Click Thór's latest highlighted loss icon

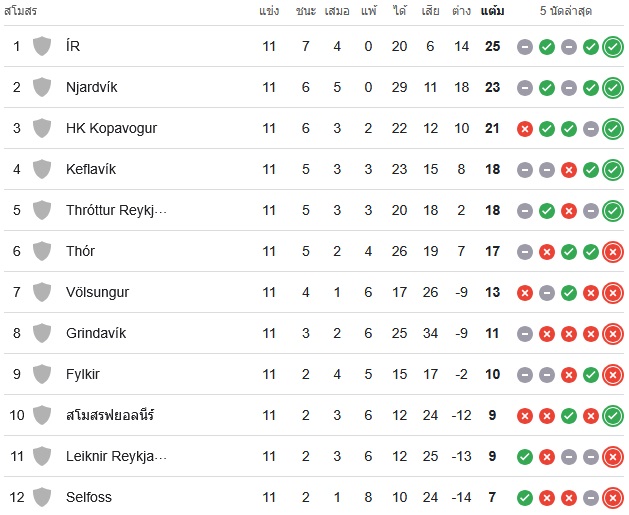[613, 252]
